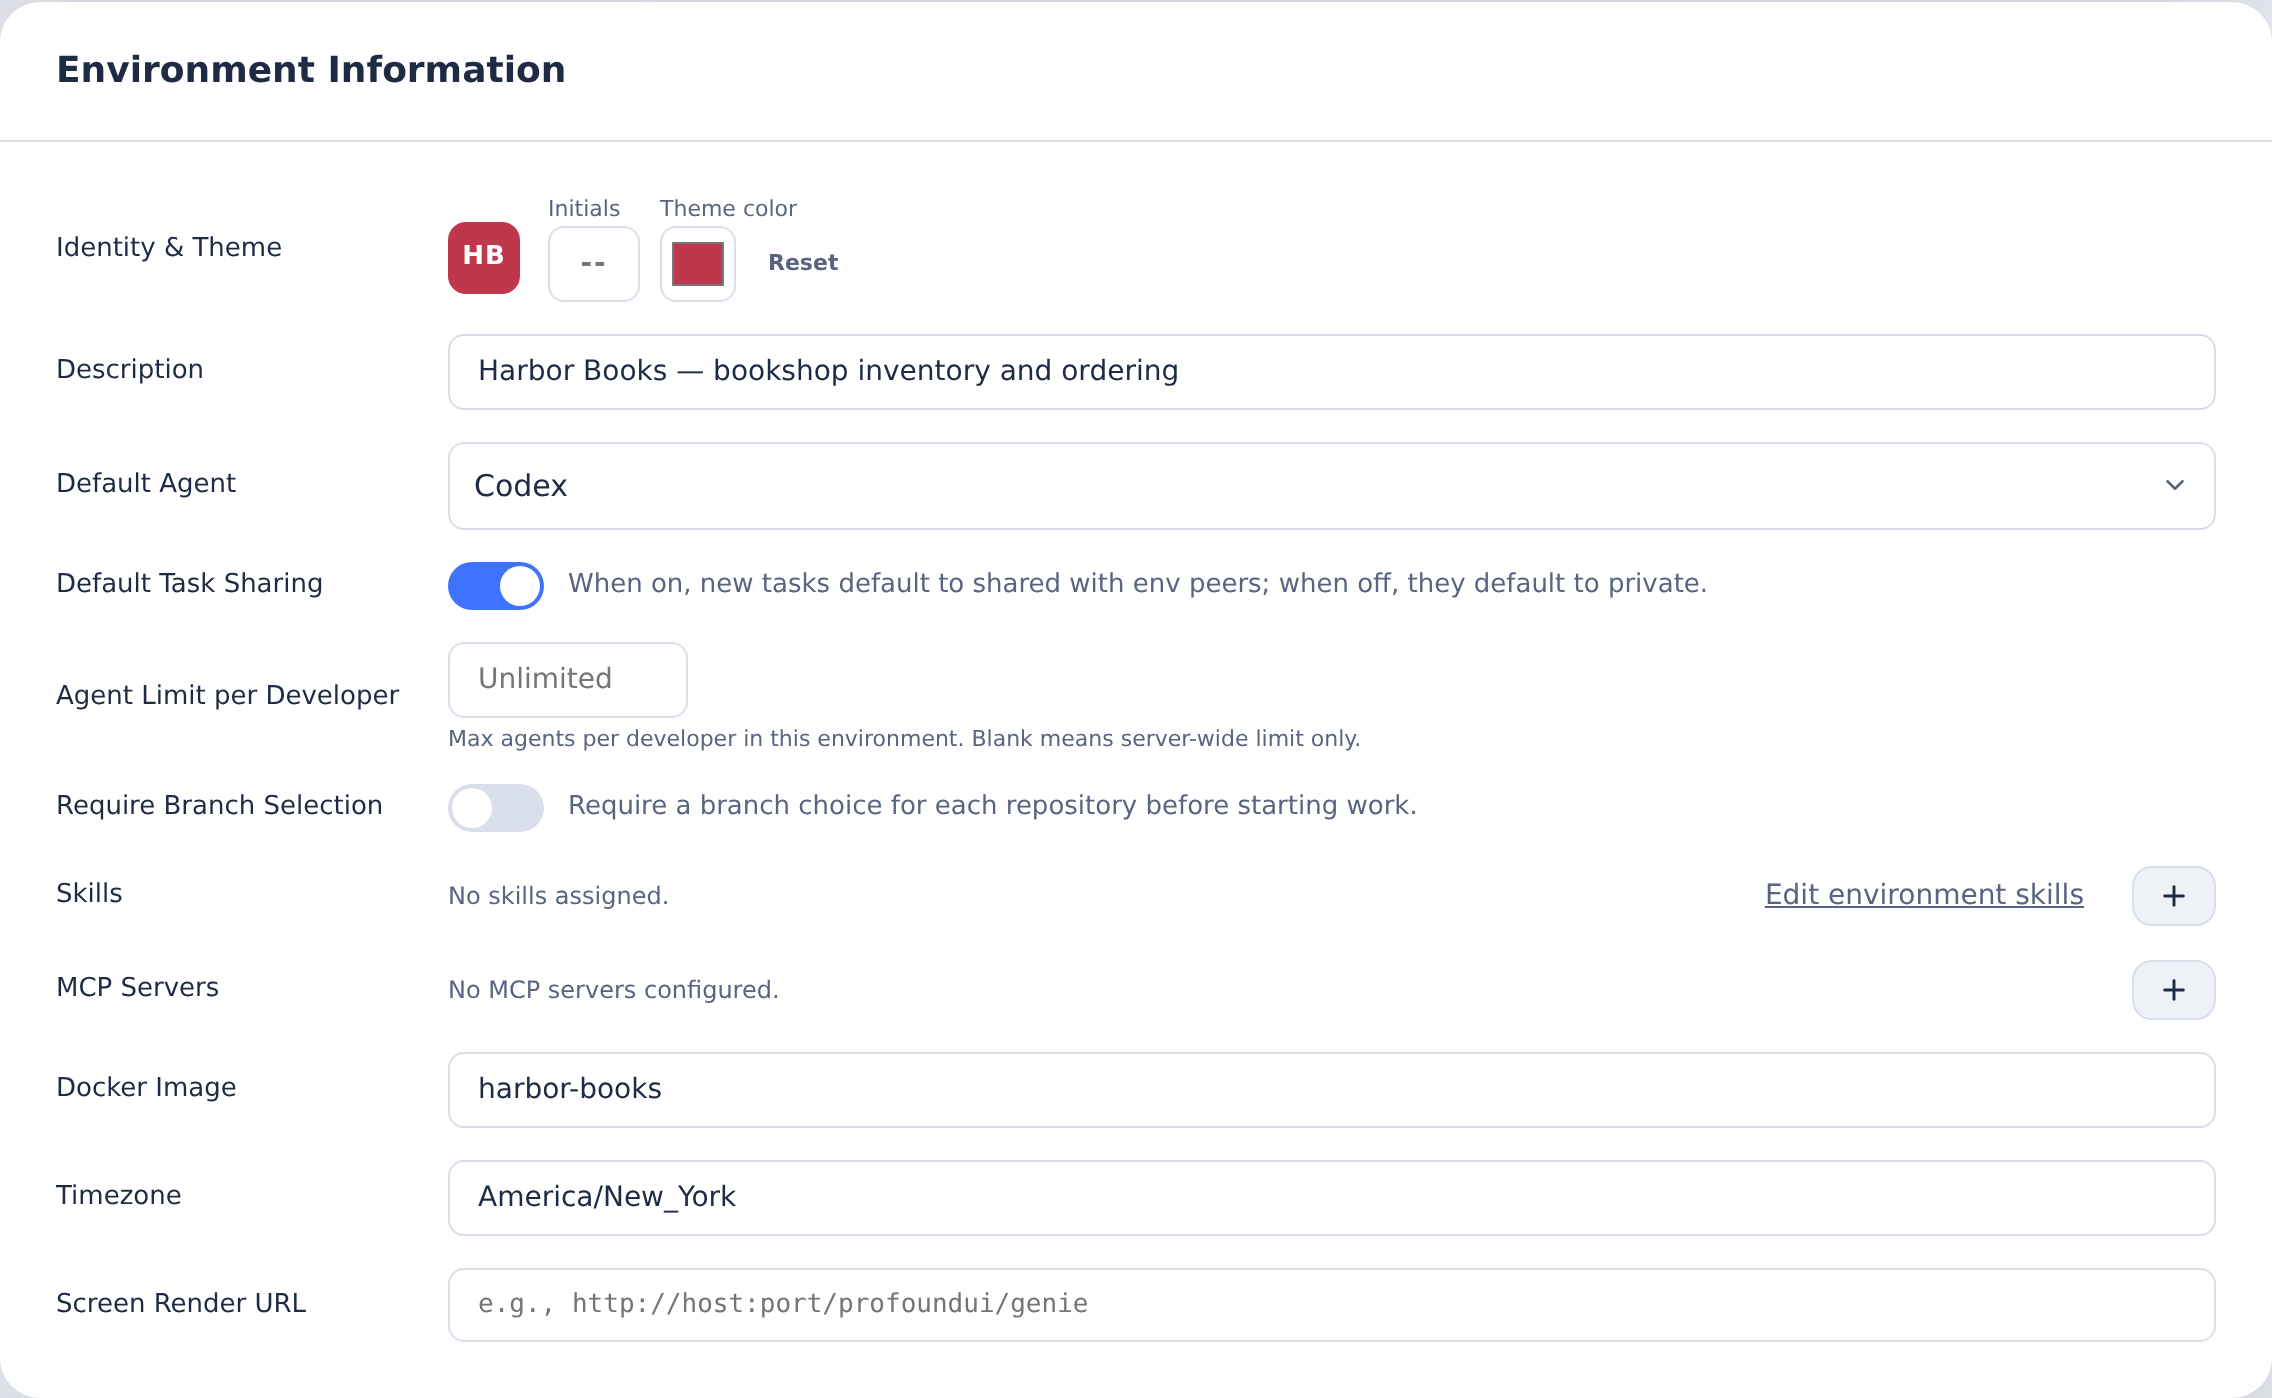The height and width of the screenshot is (1398, 2272).
Task: Click the Screen Render URL label
Action: tap(181, 1304)
